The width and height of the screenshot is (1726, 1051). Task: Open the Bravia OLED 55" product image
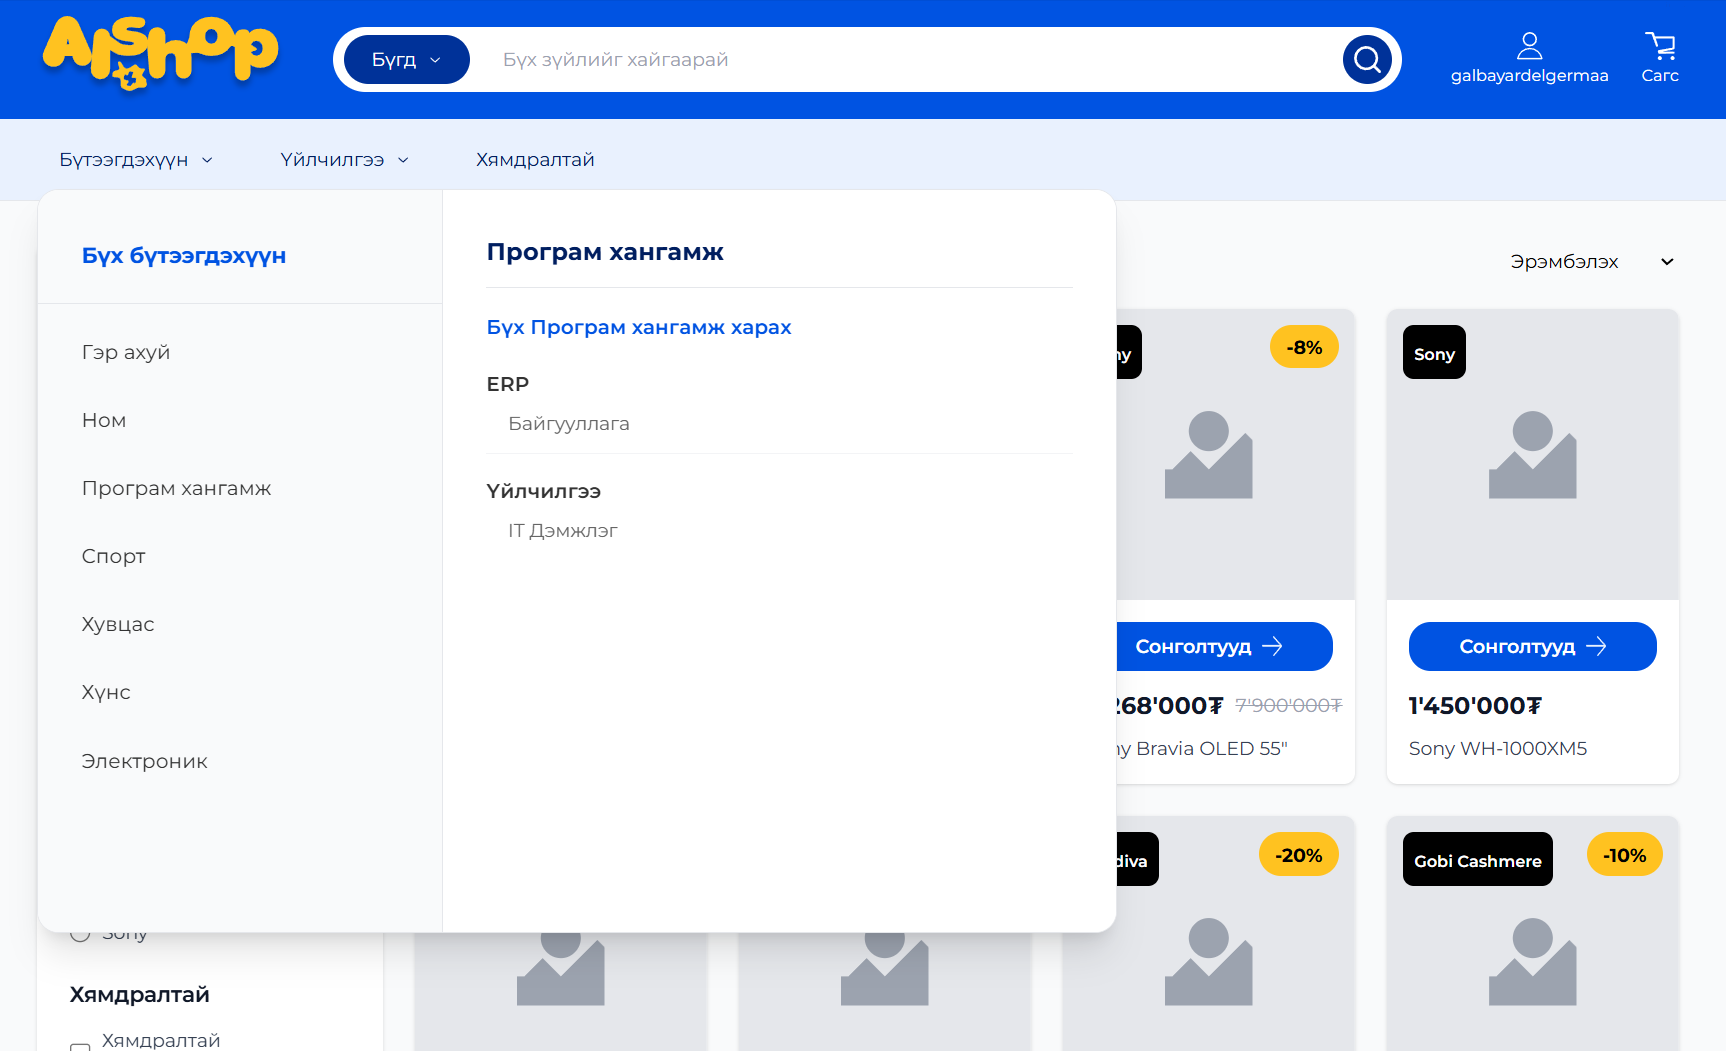pyautogui.click(x=1235, y=455)
